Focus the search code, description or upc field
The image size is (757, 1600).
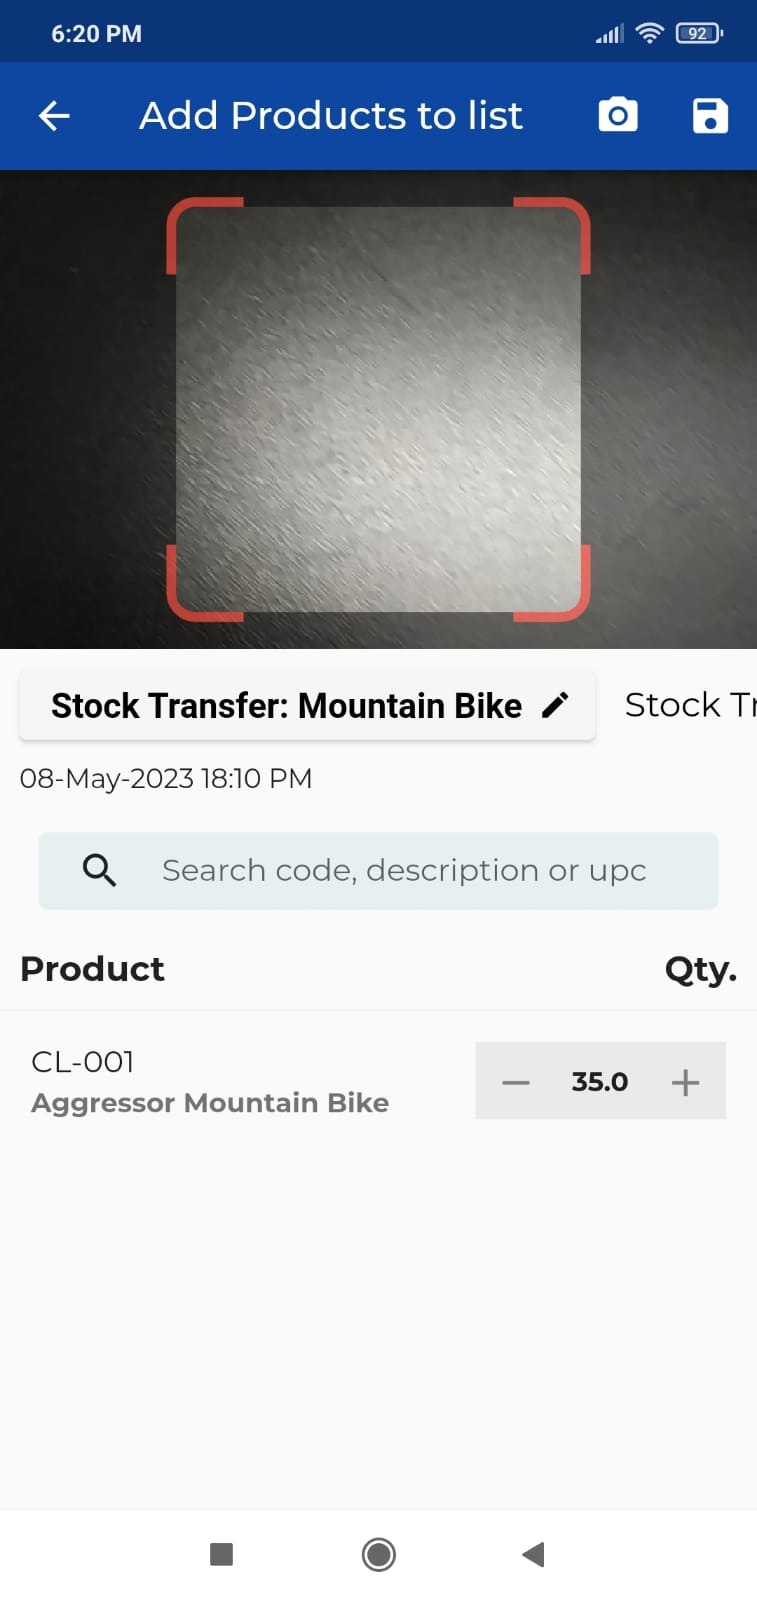404,870
